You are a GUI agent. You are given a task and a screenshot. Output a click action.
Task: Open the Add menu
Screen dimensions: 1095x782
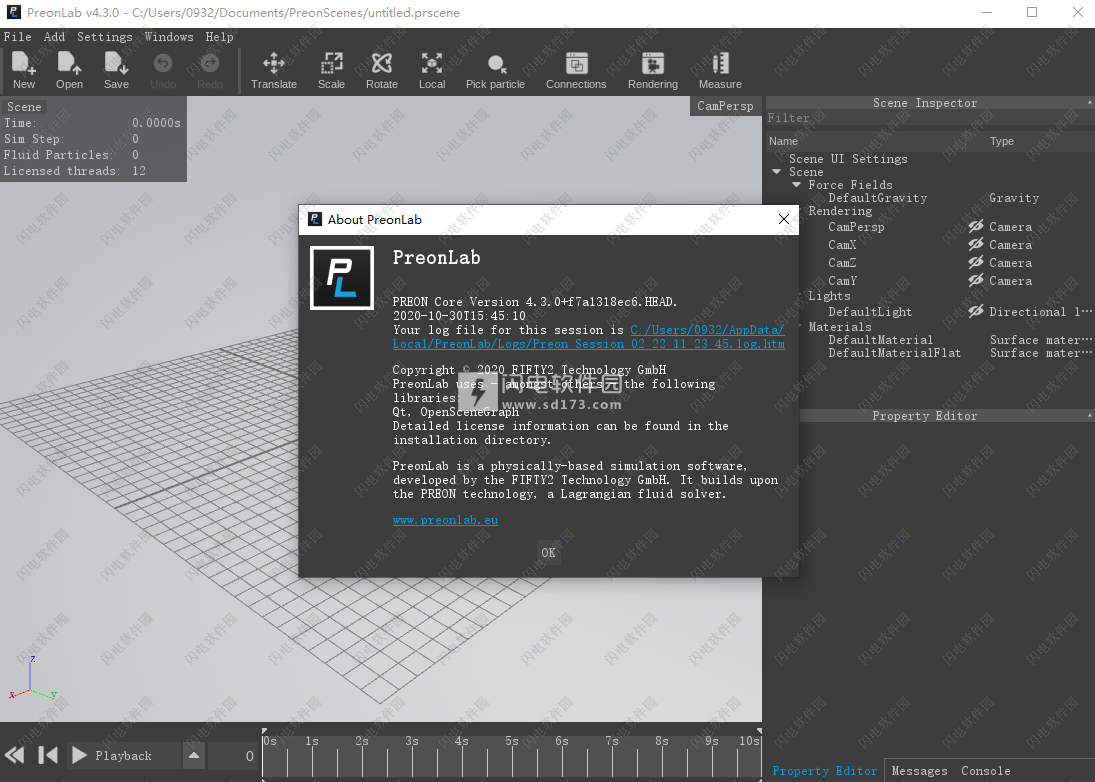point(54,37)
